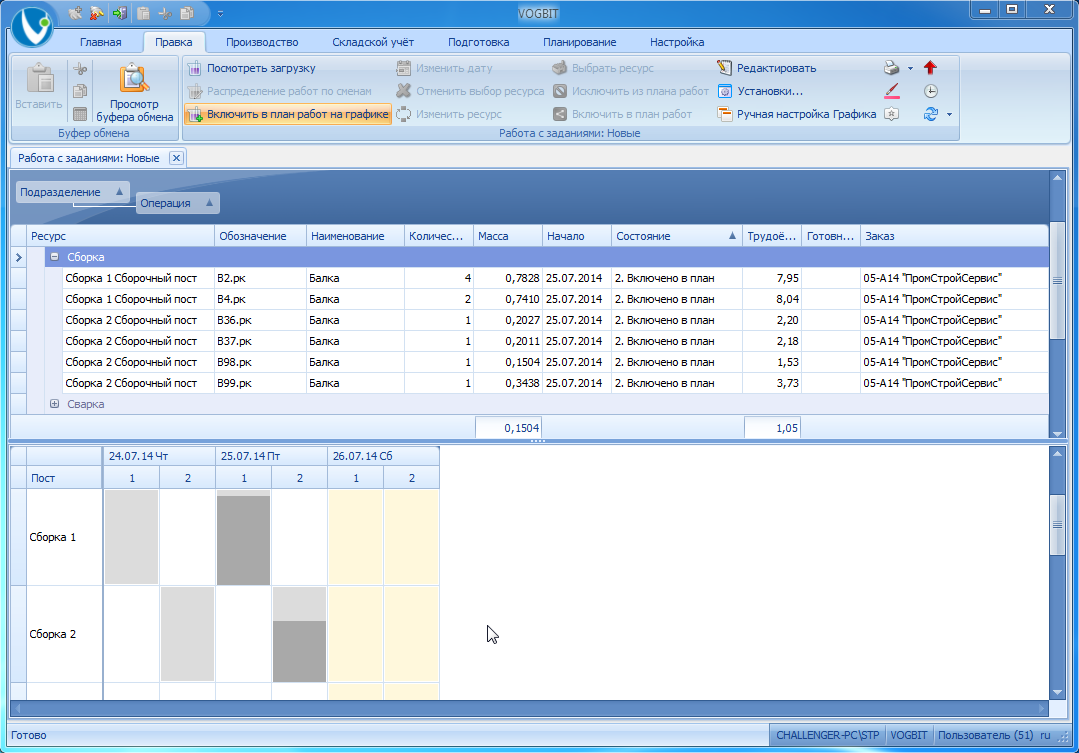This screenshot has width=1079, height=753.
Task: Collapse the Сборка group row
Action: pos(54,257)
